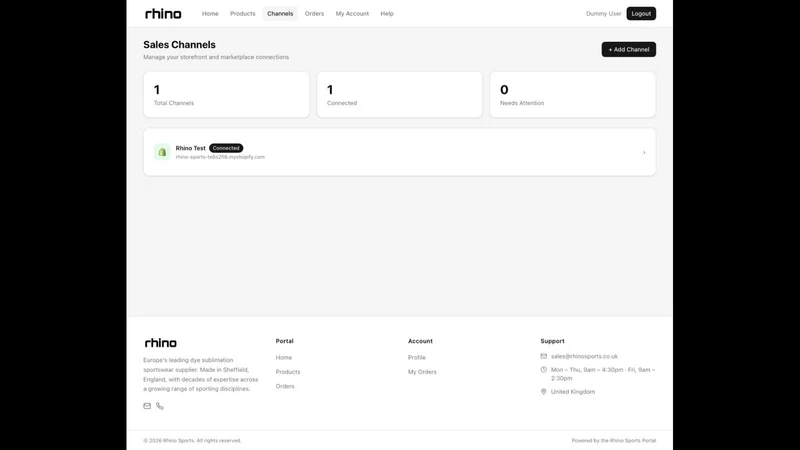800x450 pixels.
Task: Open the Shopify icon for Rhino Test
Action: (162, 152)
